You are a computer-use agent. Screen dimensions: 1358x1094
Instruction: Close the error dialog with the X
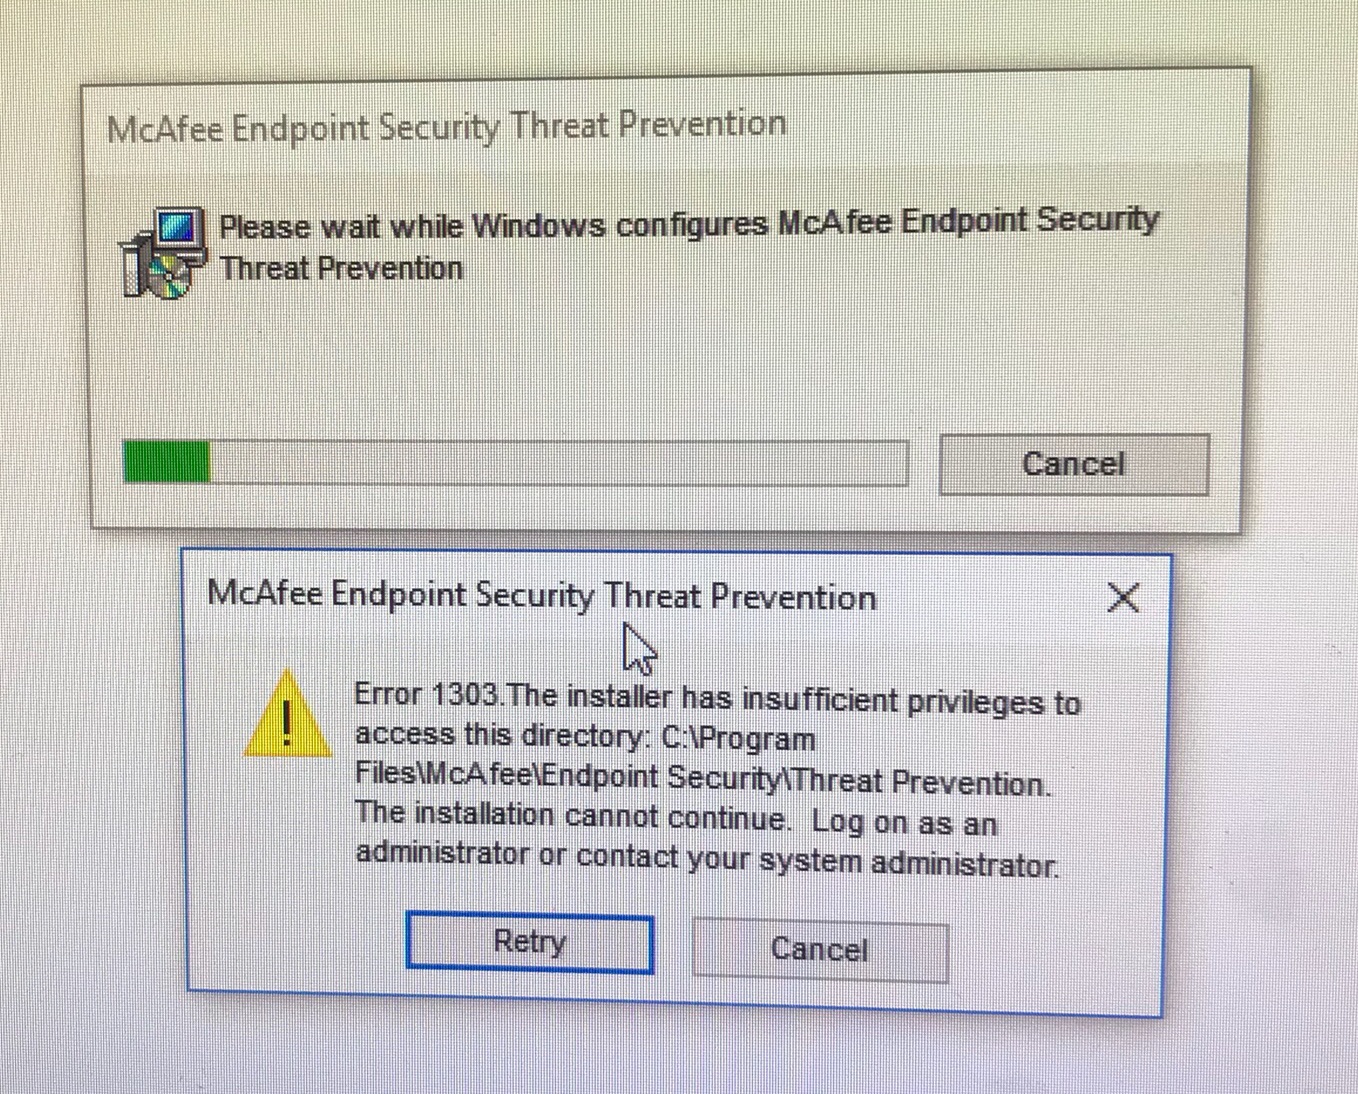1124,598
